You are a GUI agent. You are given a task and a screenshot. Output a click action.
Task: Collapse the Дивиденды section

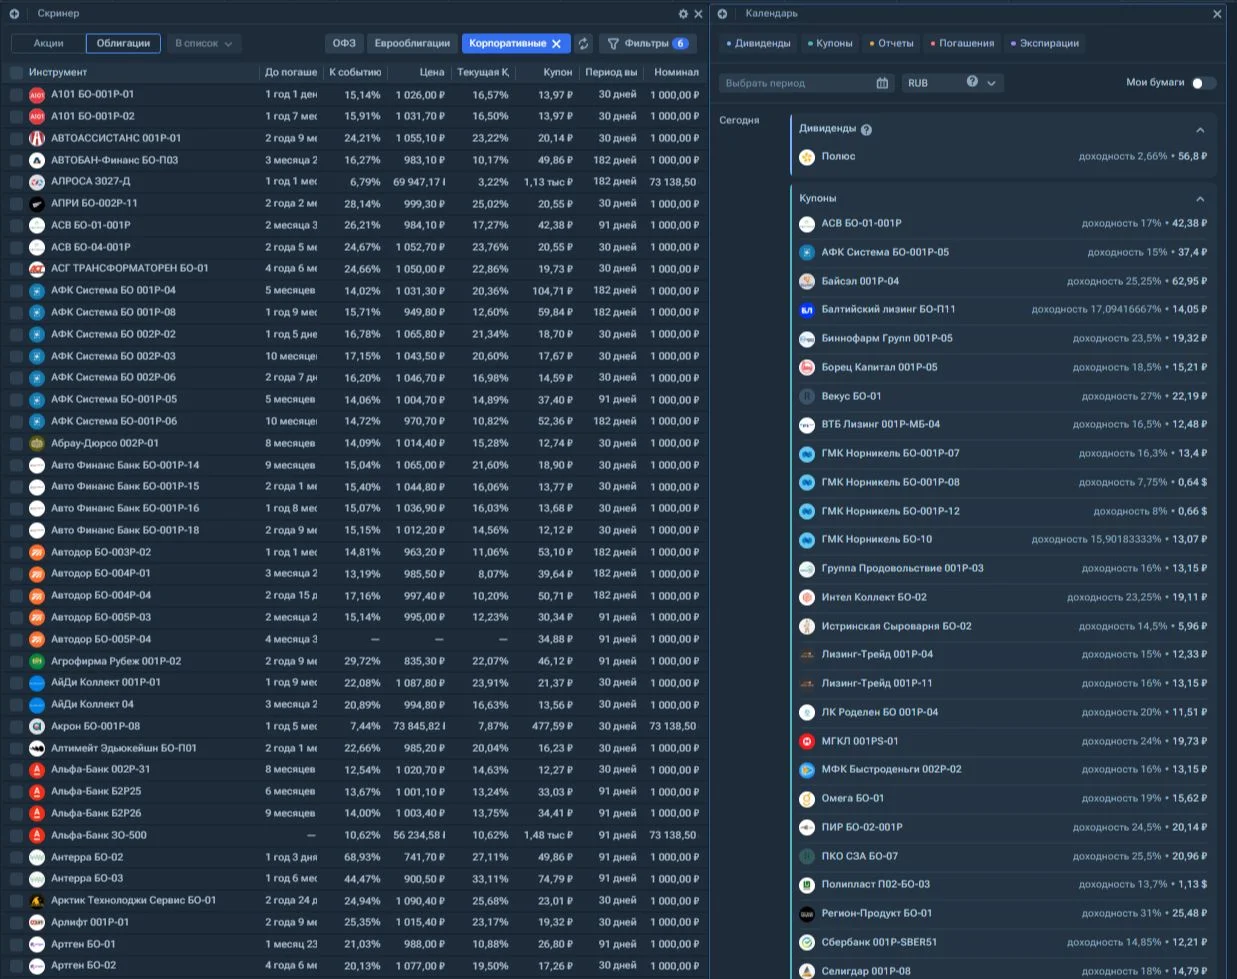point(1200,130)
